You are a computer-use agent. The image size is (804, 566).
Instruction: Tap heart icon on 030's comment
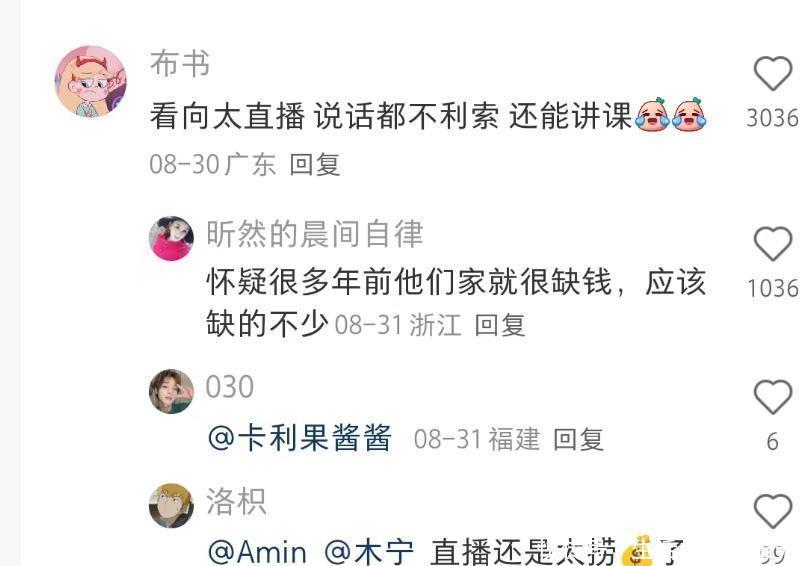point(773,397)
